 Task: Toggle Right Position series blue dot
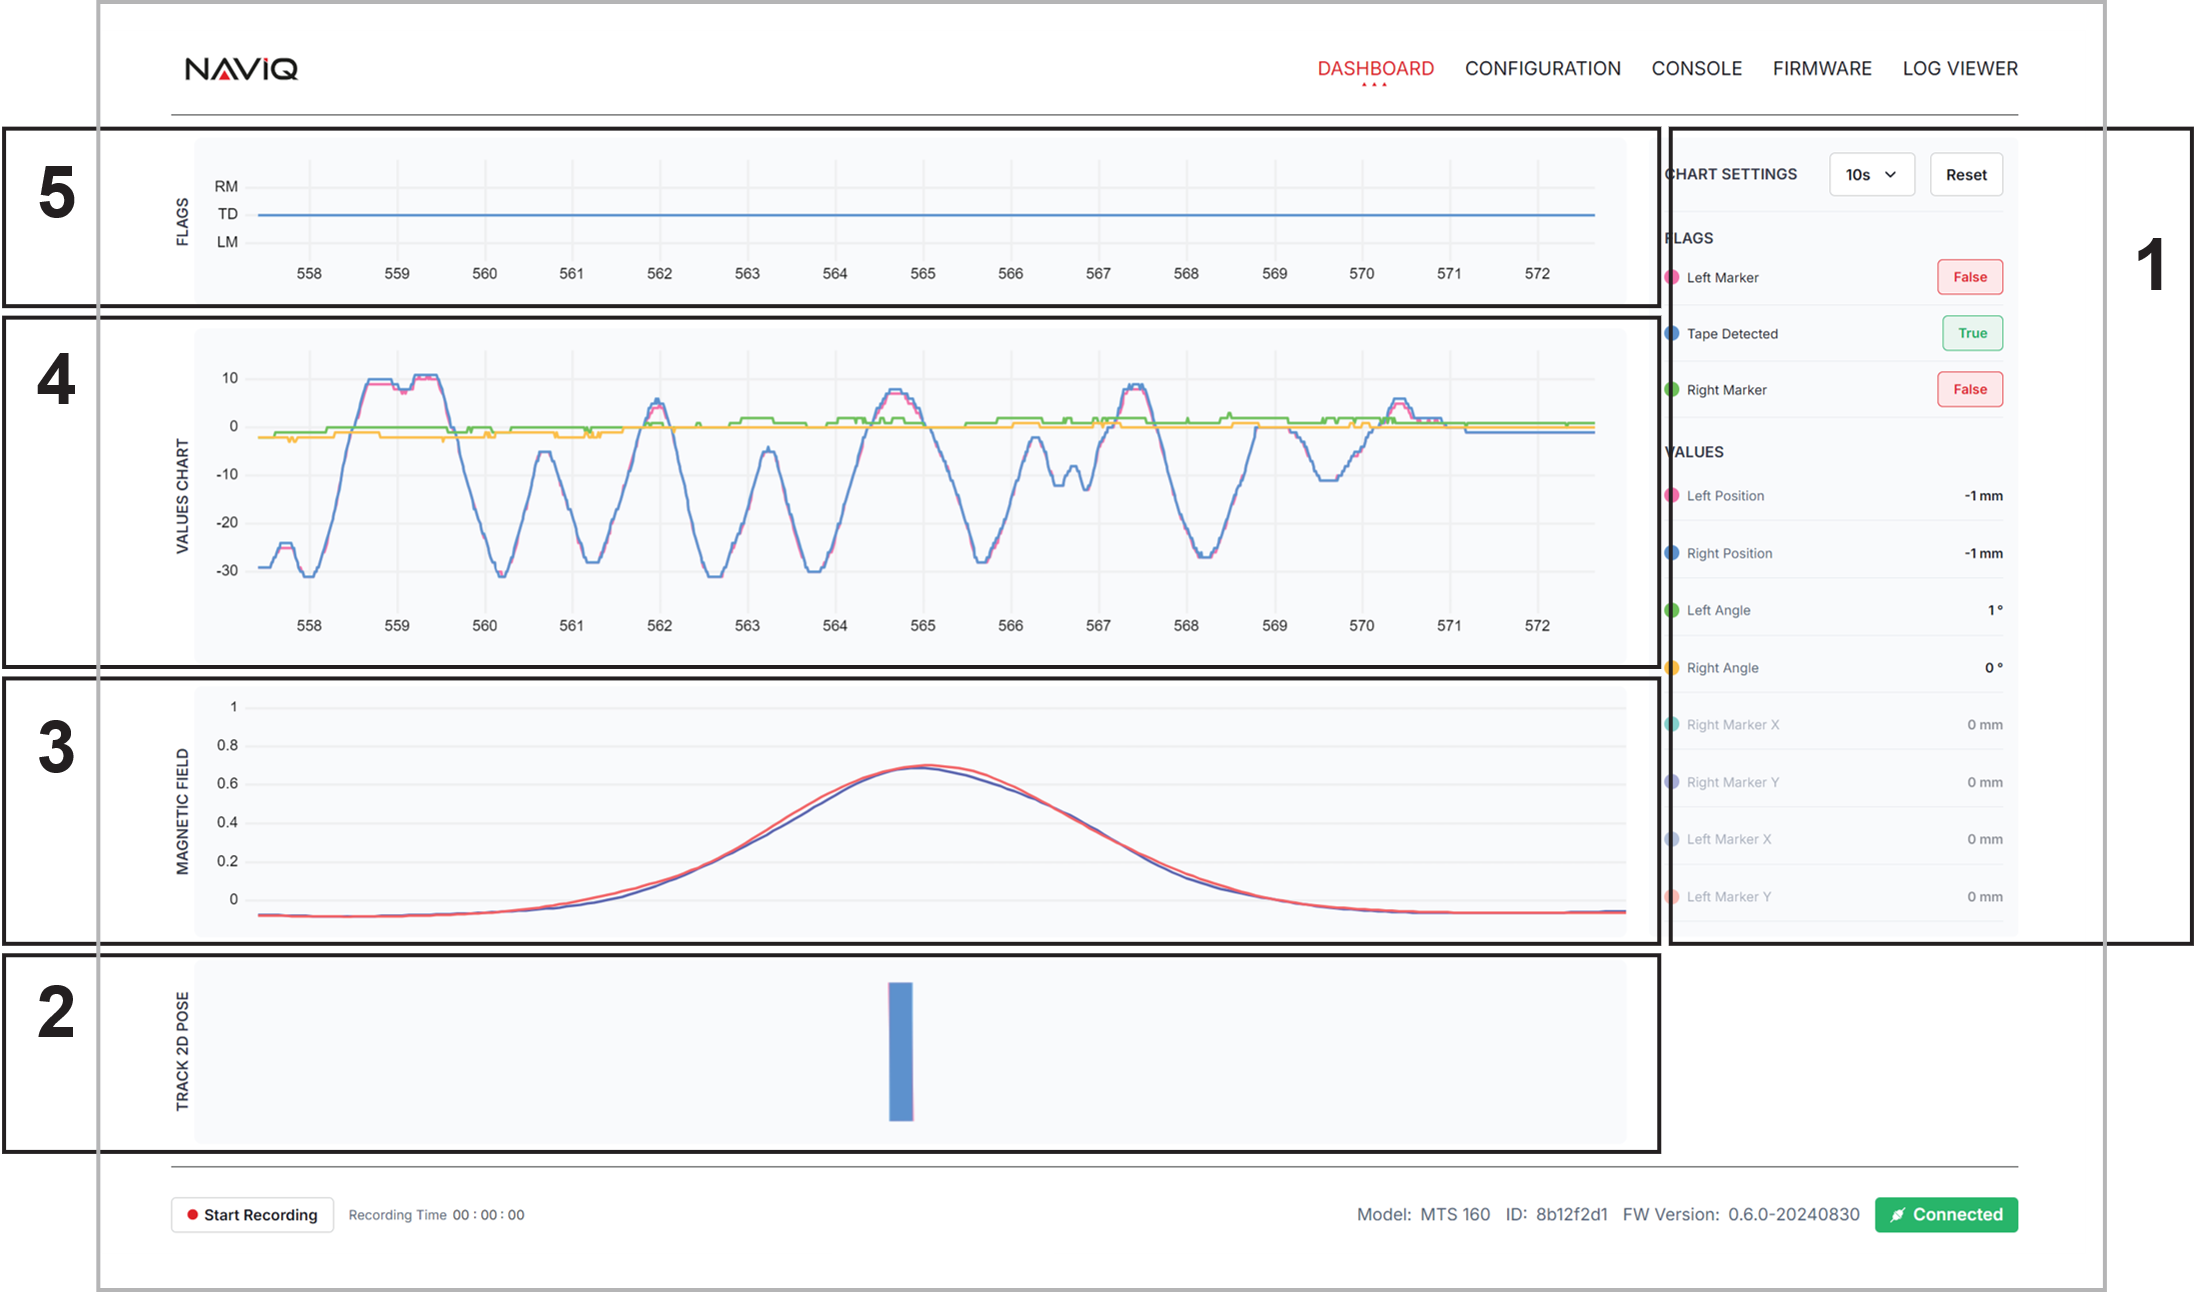pos(1672,553)
